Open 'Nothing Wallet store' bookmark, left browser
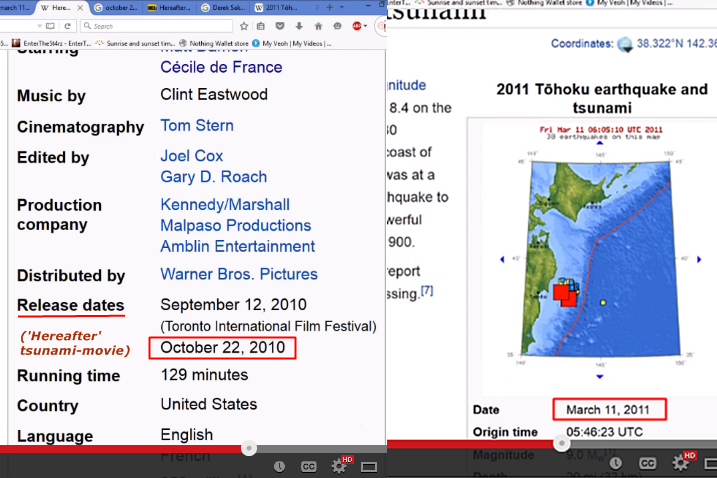The image size is (717, 478). point(214,43)
